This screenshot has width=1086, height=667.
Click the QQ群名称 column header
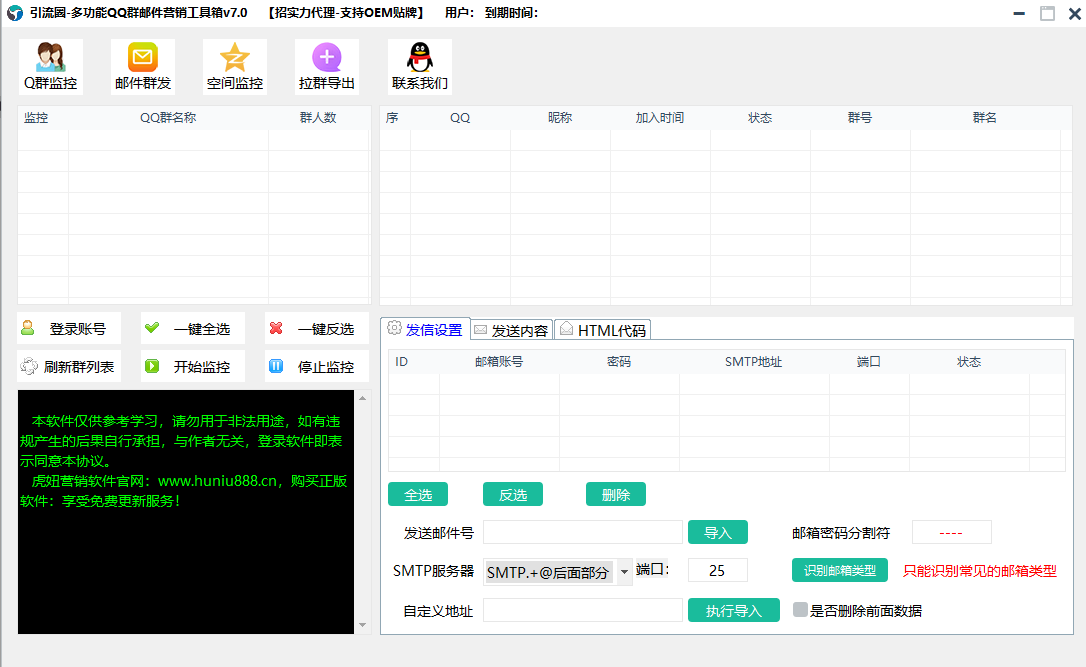[168, 118]
